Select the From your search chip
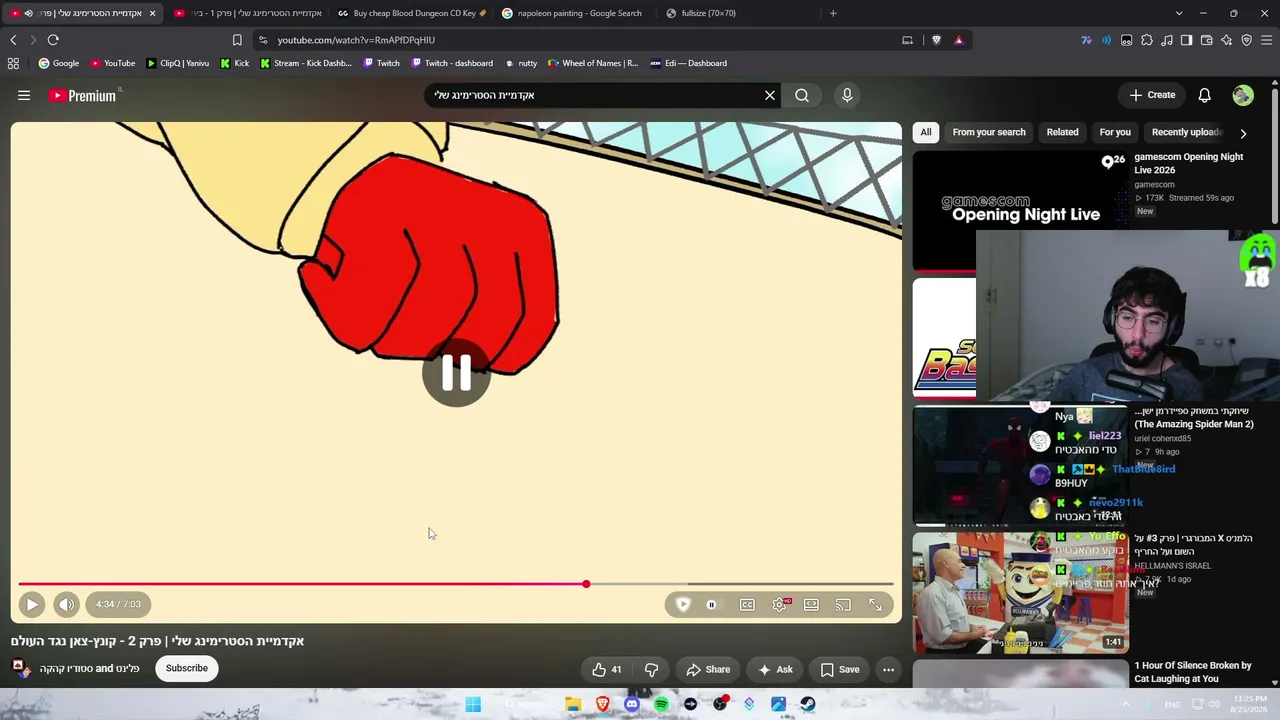 point(989,132)
